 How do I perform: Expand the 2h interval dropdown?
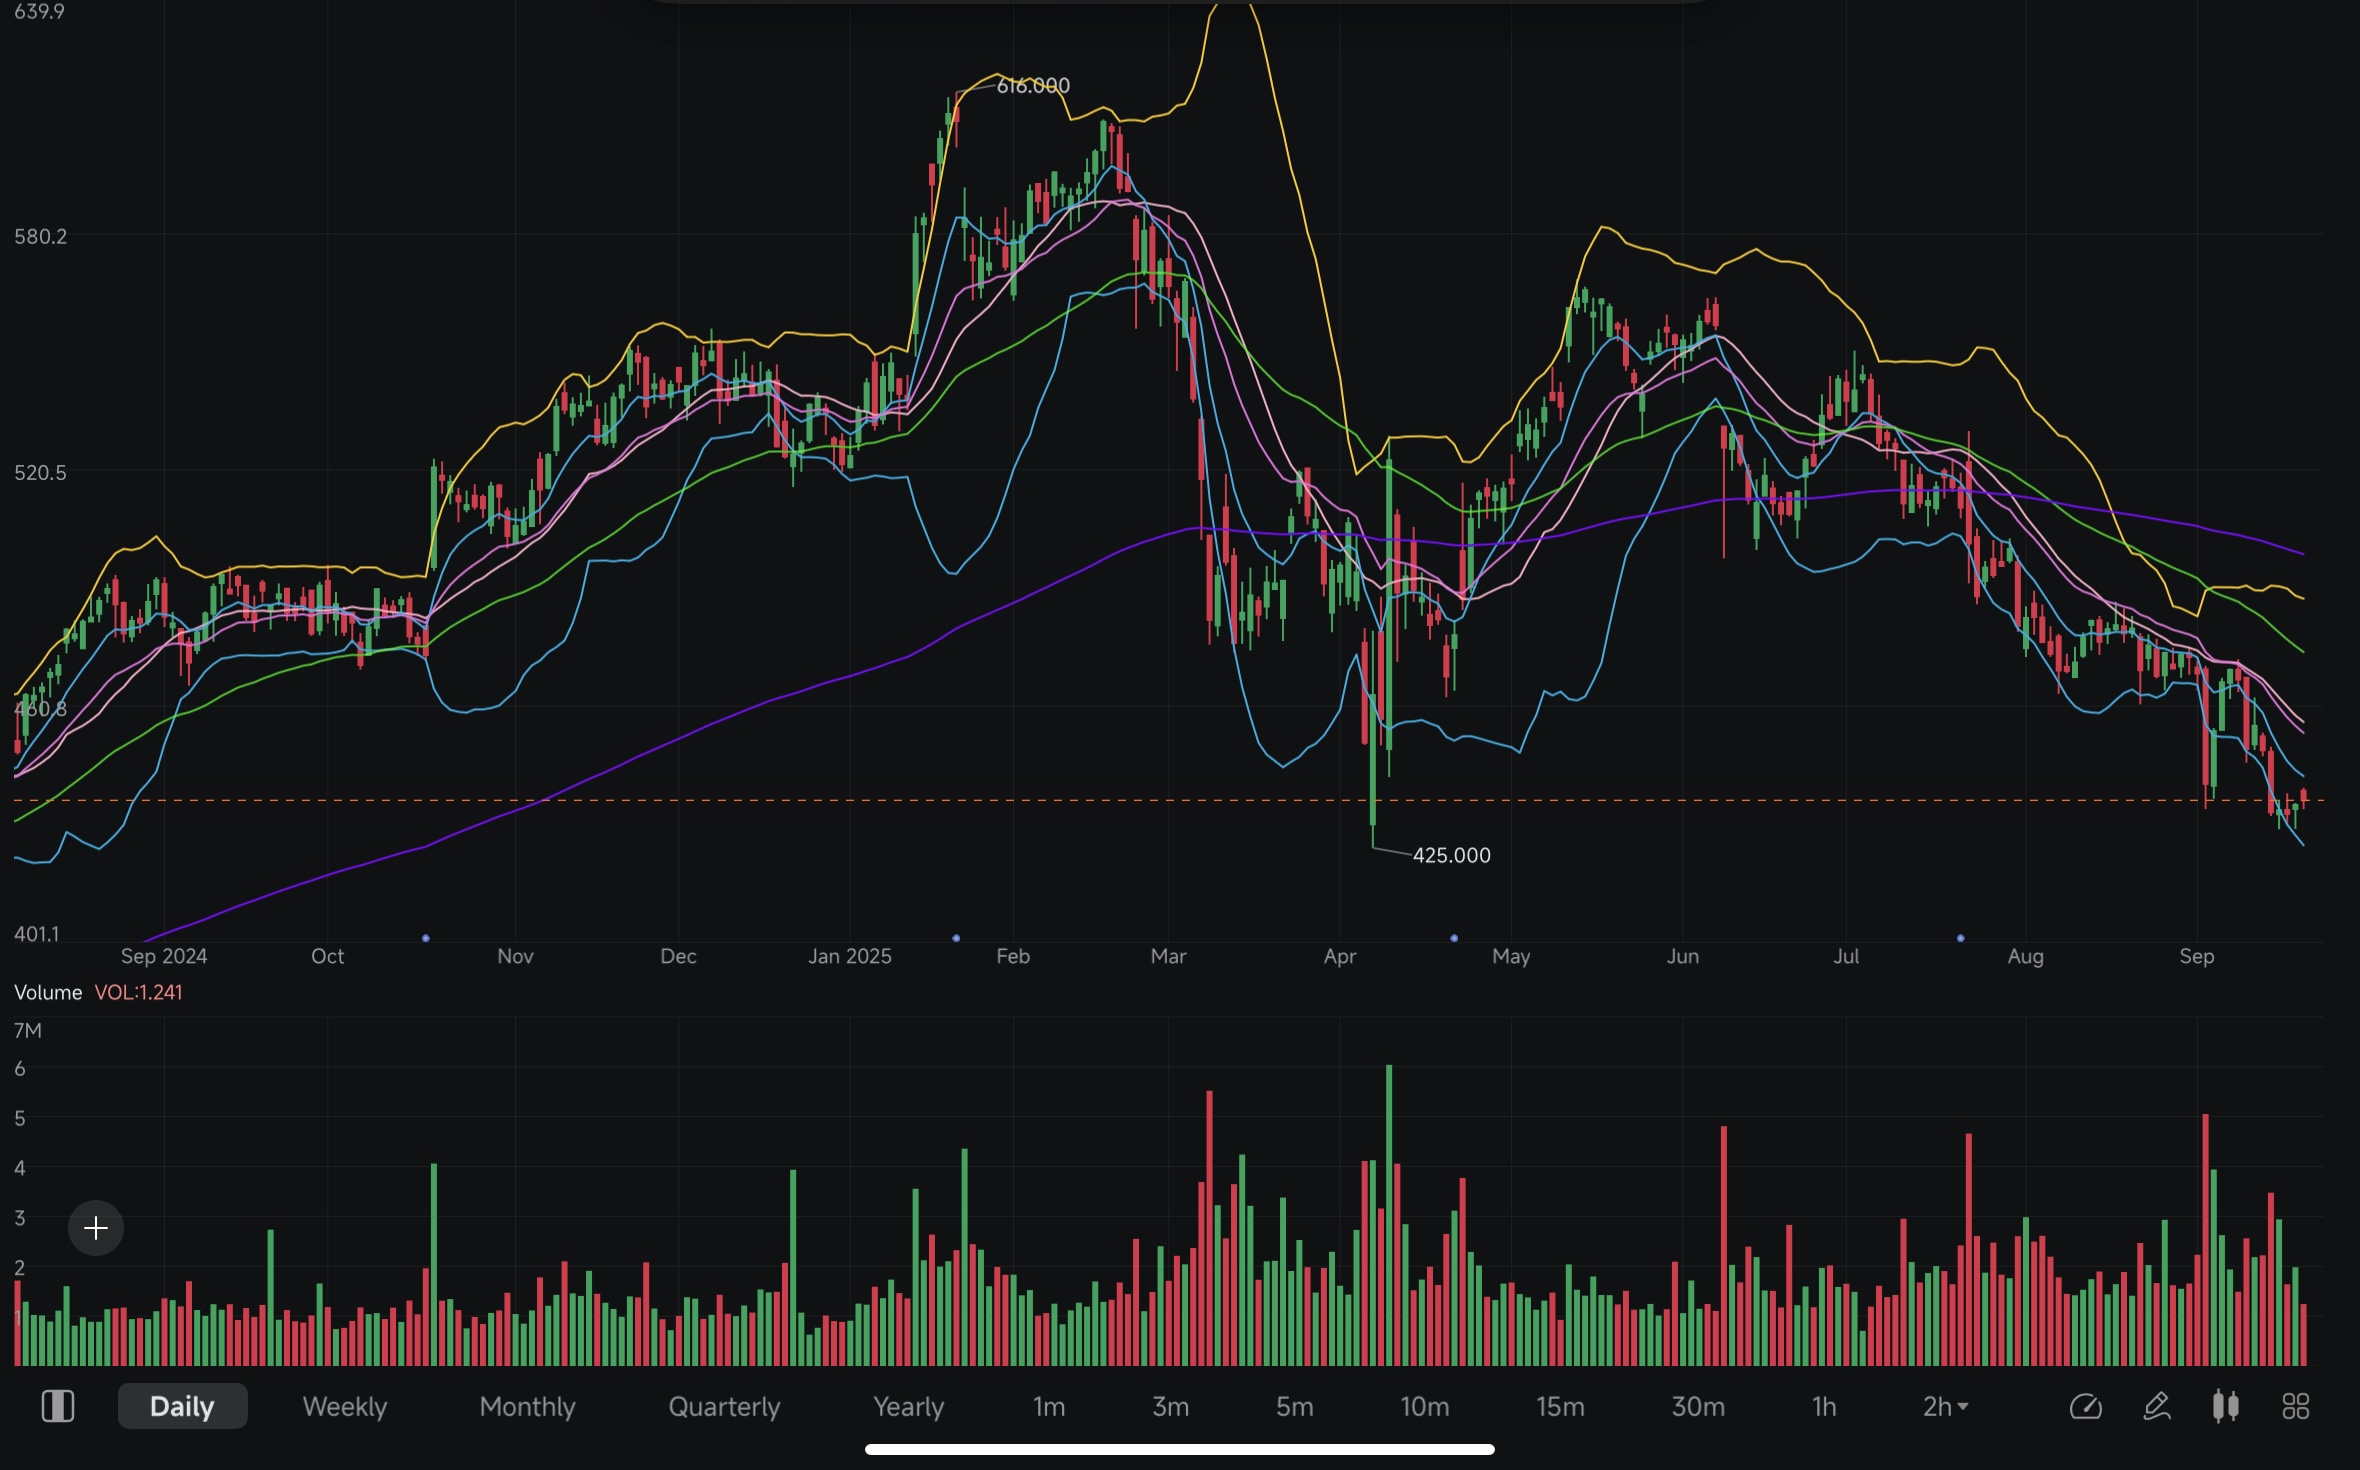click(1945, 1407)
